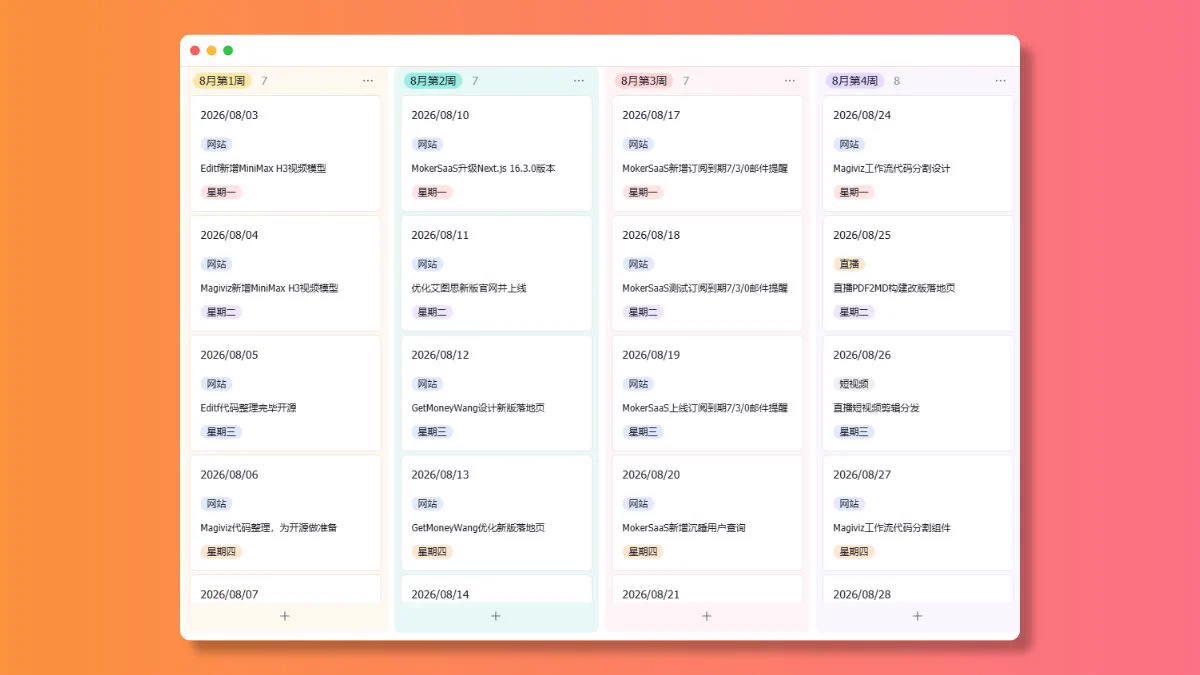Add a new card to the 8月第2周 column
Image resolution: width=1200 pixels, height=675 pixels.
496,616
